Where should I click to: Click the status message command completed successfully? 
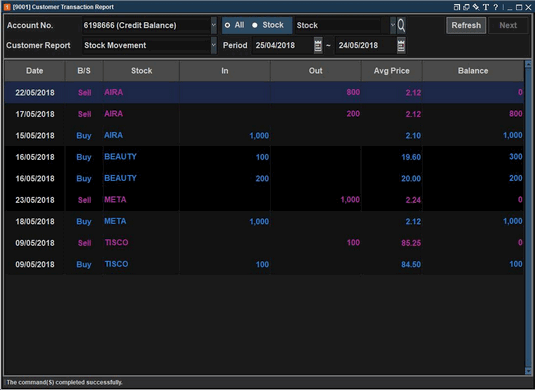tap(64, 382)
